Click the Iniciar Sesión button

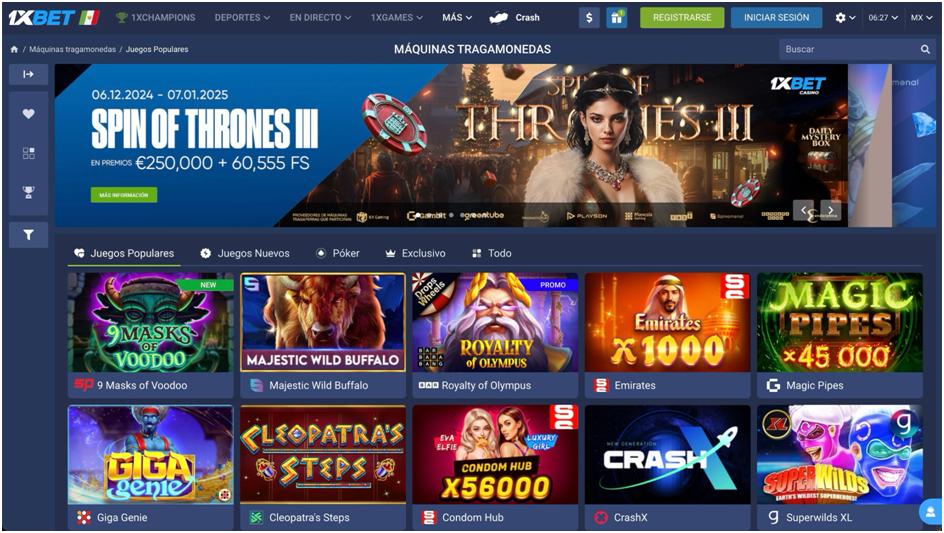[x=777, y=17]
